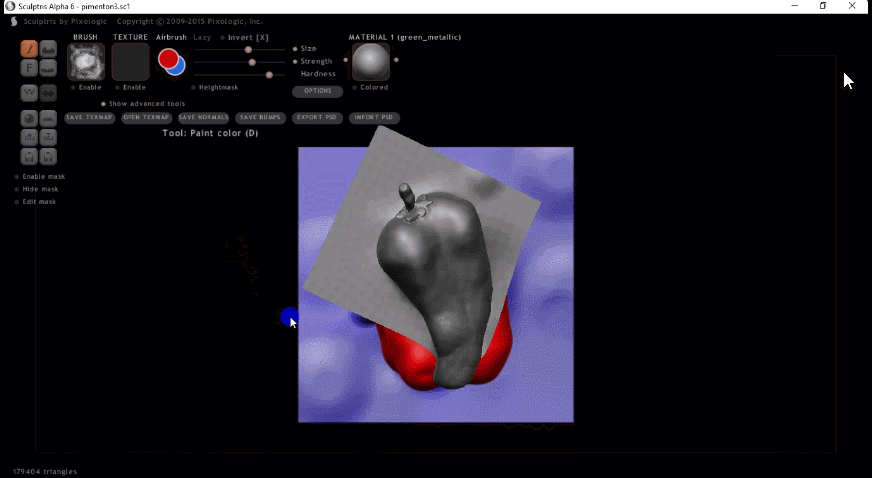The height and width of the screenshot is (478, 872).
Task: Click the SAVE NORMALS button
Action: [x=204, y=118]
